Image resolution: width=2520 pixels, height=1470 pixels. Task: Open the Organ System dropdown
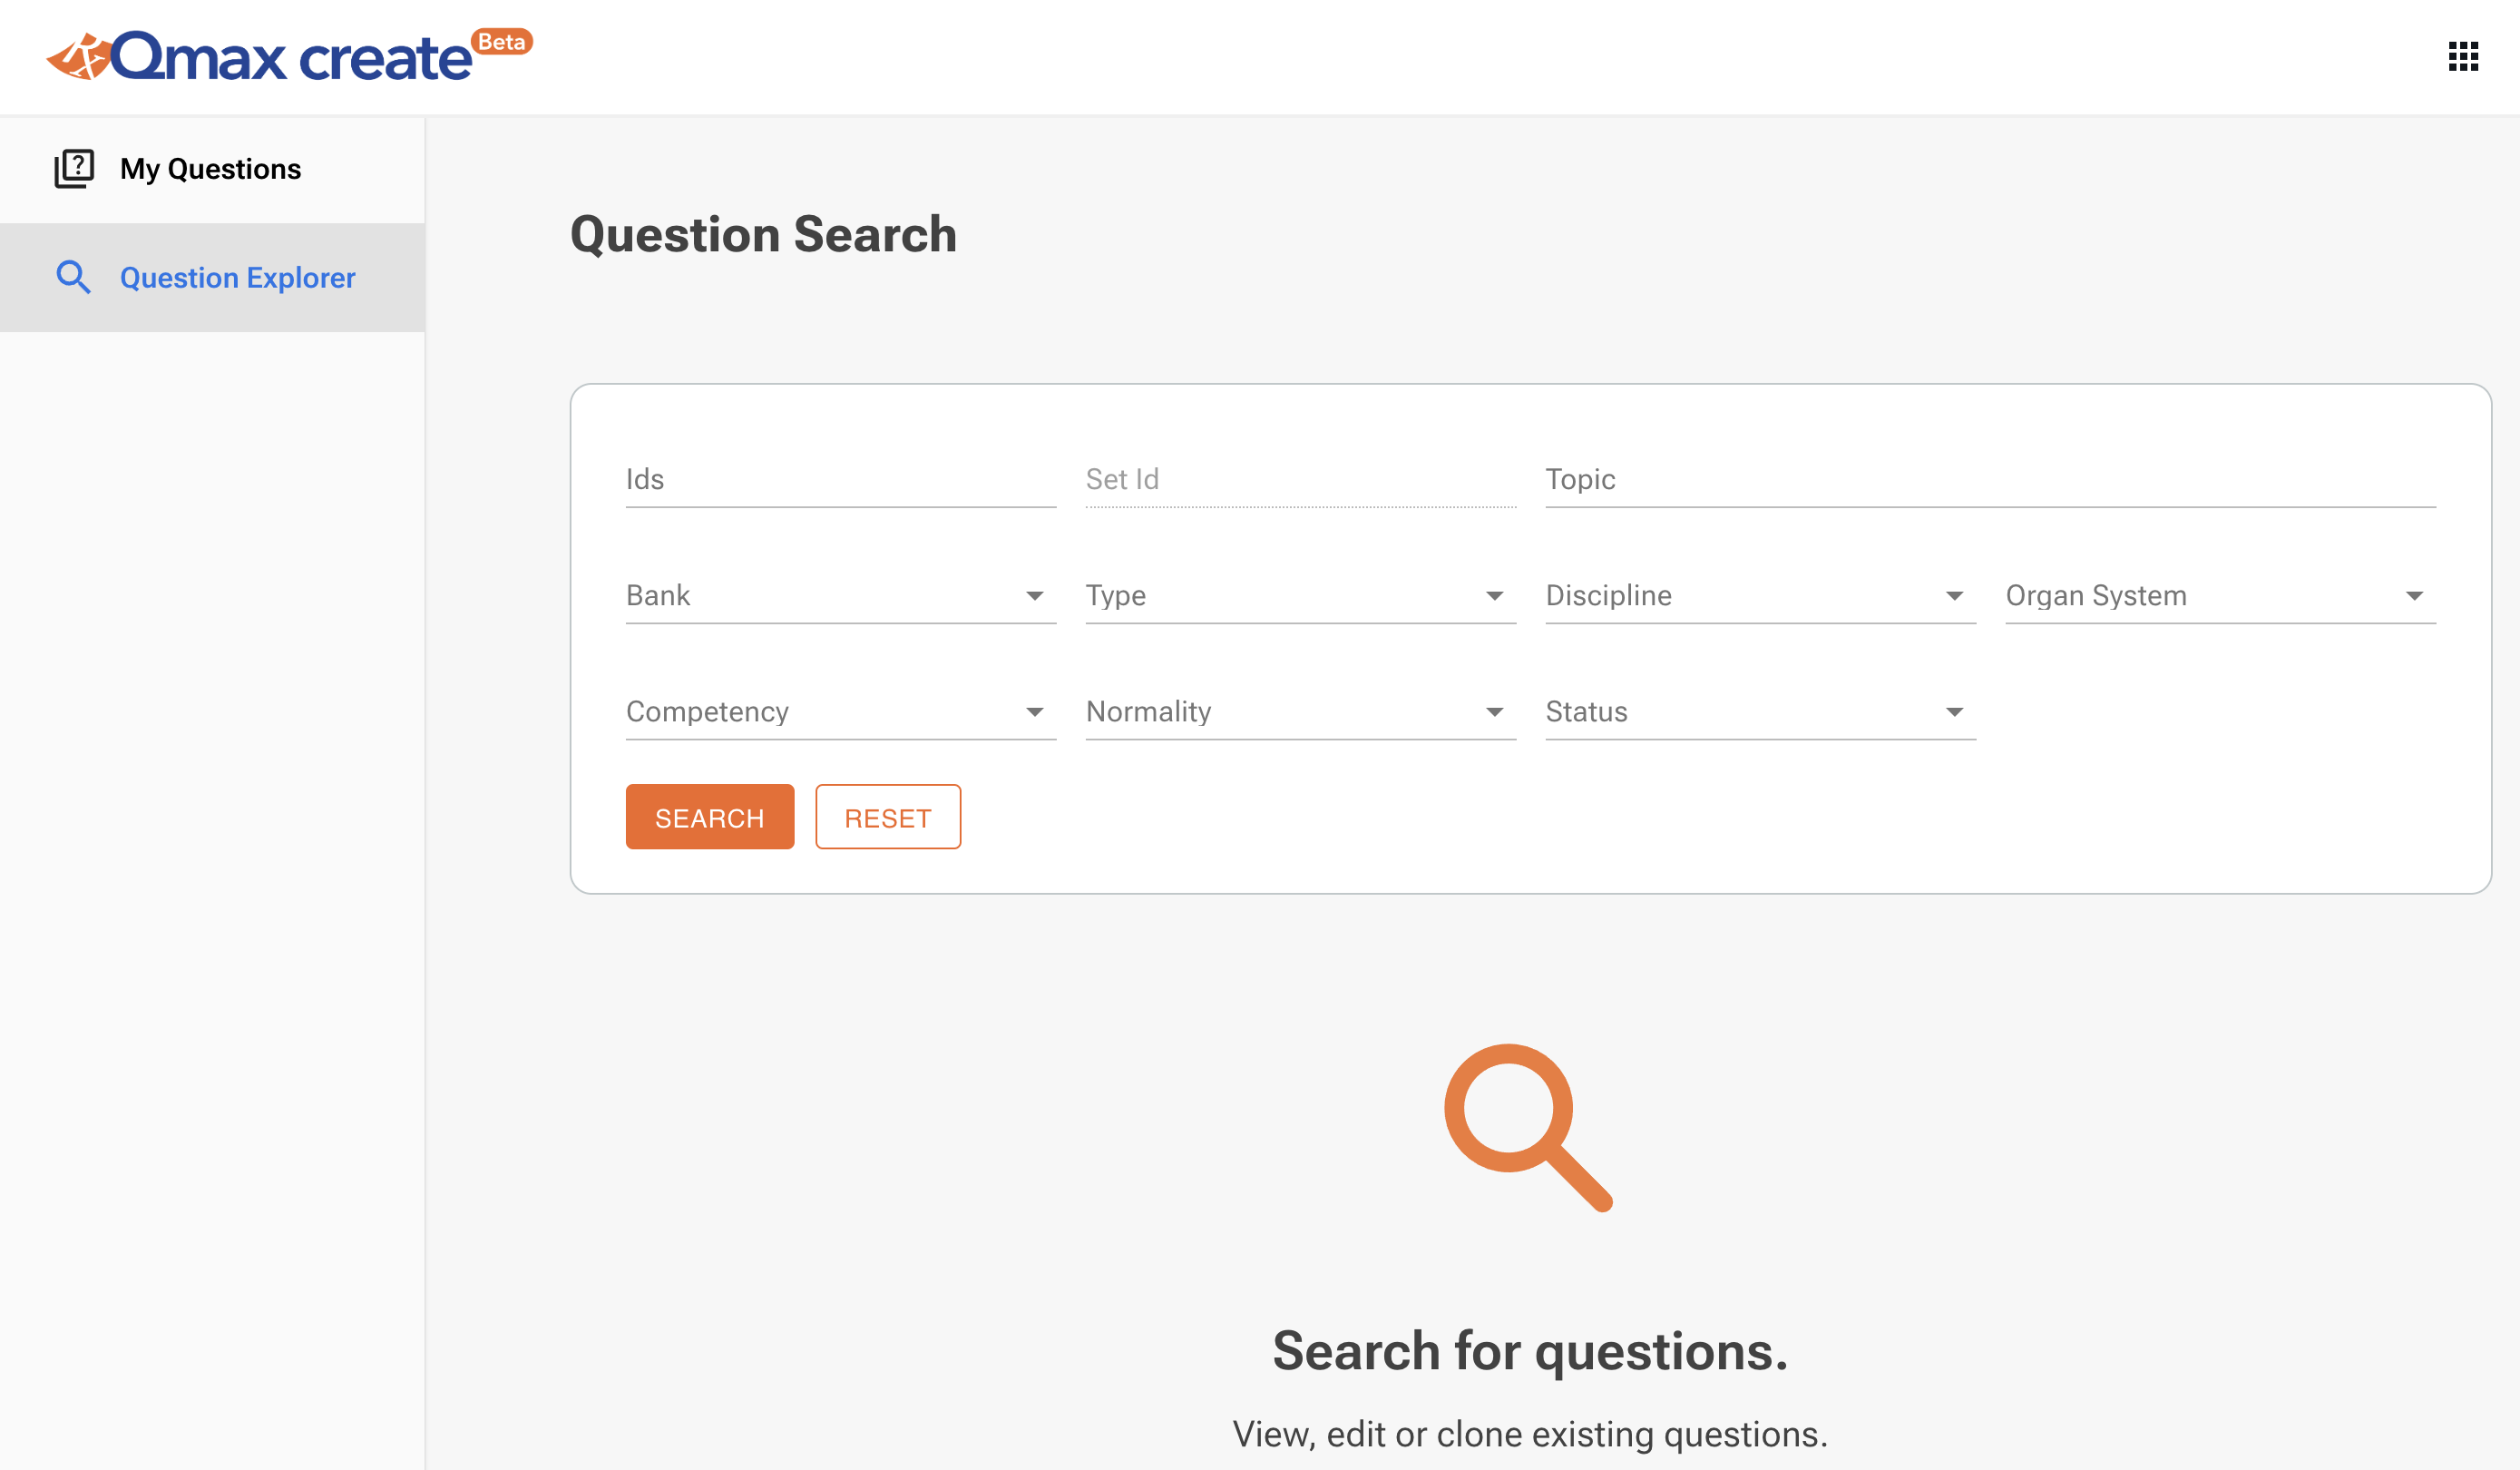[2414, 595]
